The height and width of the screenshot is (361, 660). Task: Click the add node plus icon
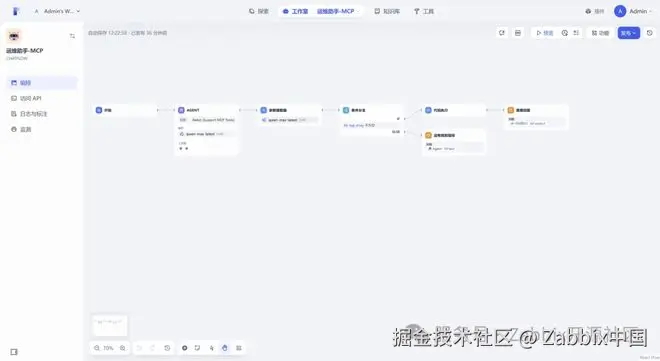point(184,348)
